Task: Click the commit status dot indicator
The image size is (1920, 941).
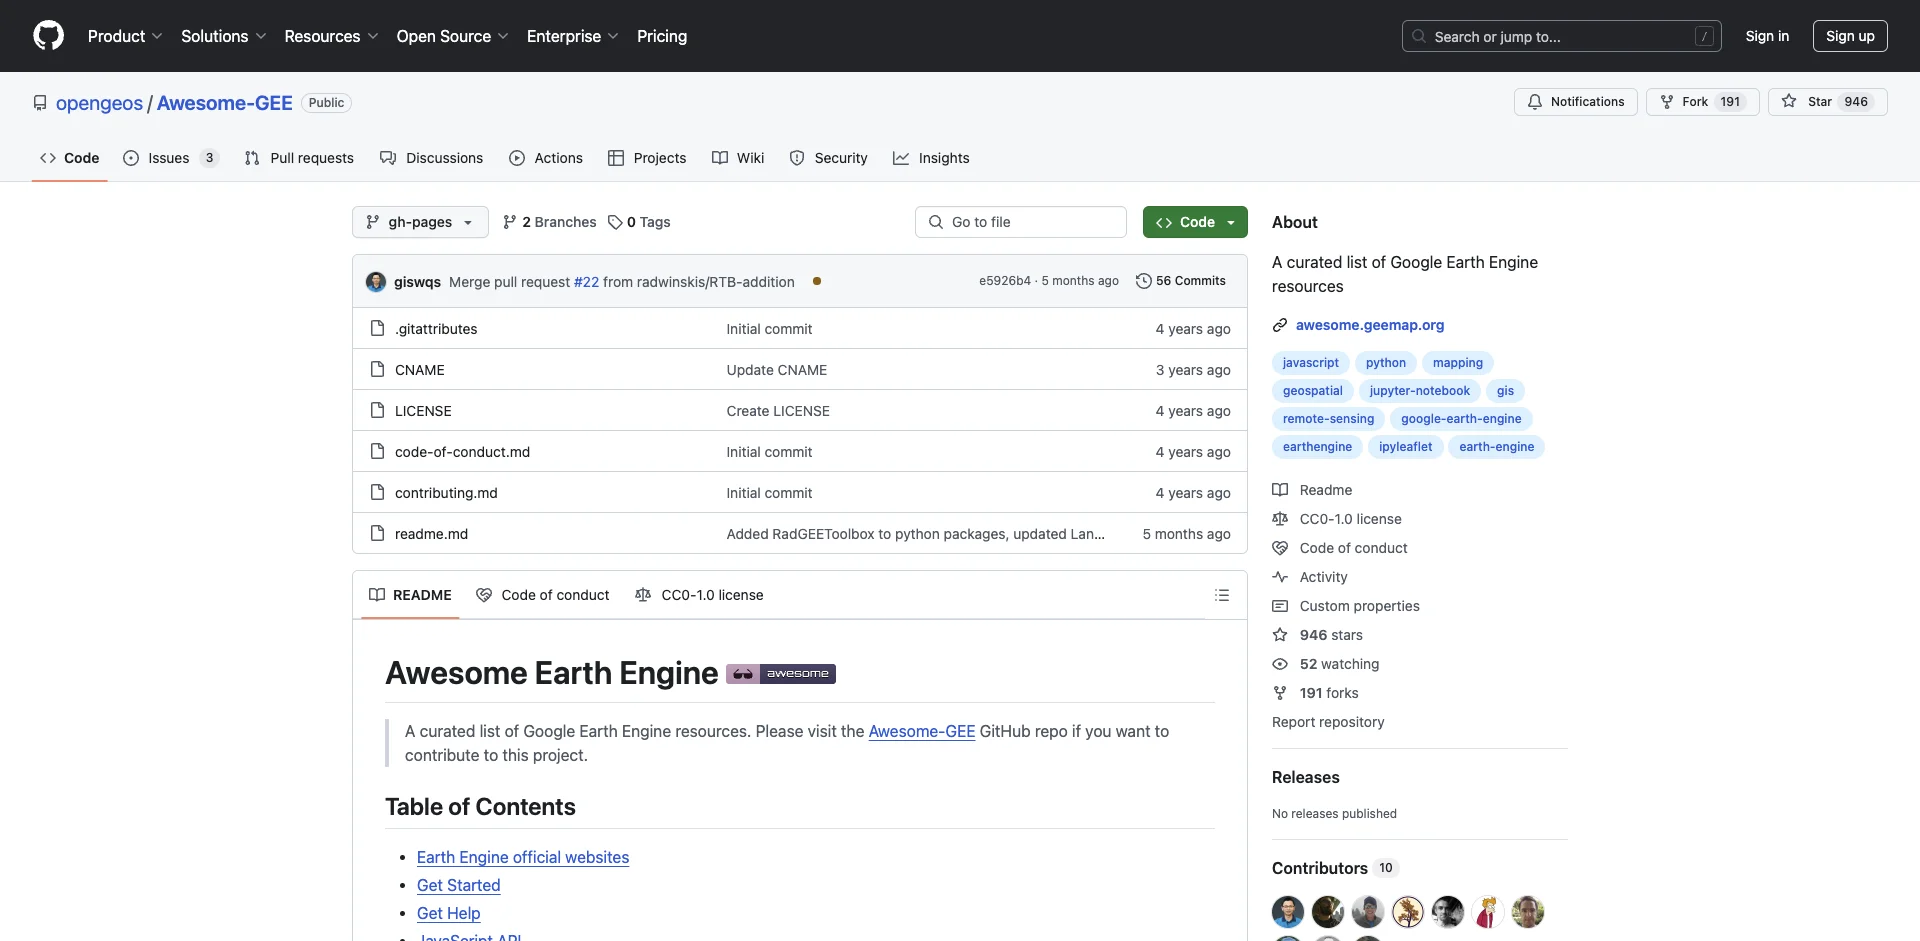Action: coord(817,281)
